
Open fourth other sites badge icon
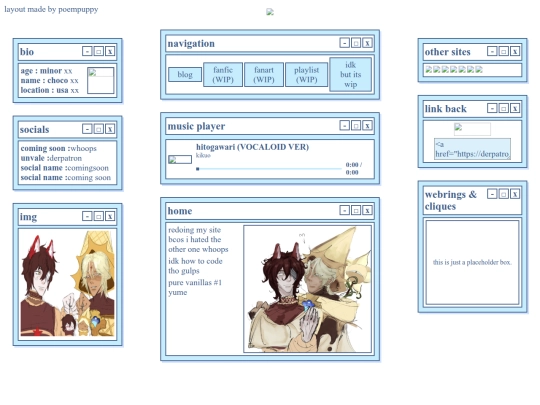(454, 70)
